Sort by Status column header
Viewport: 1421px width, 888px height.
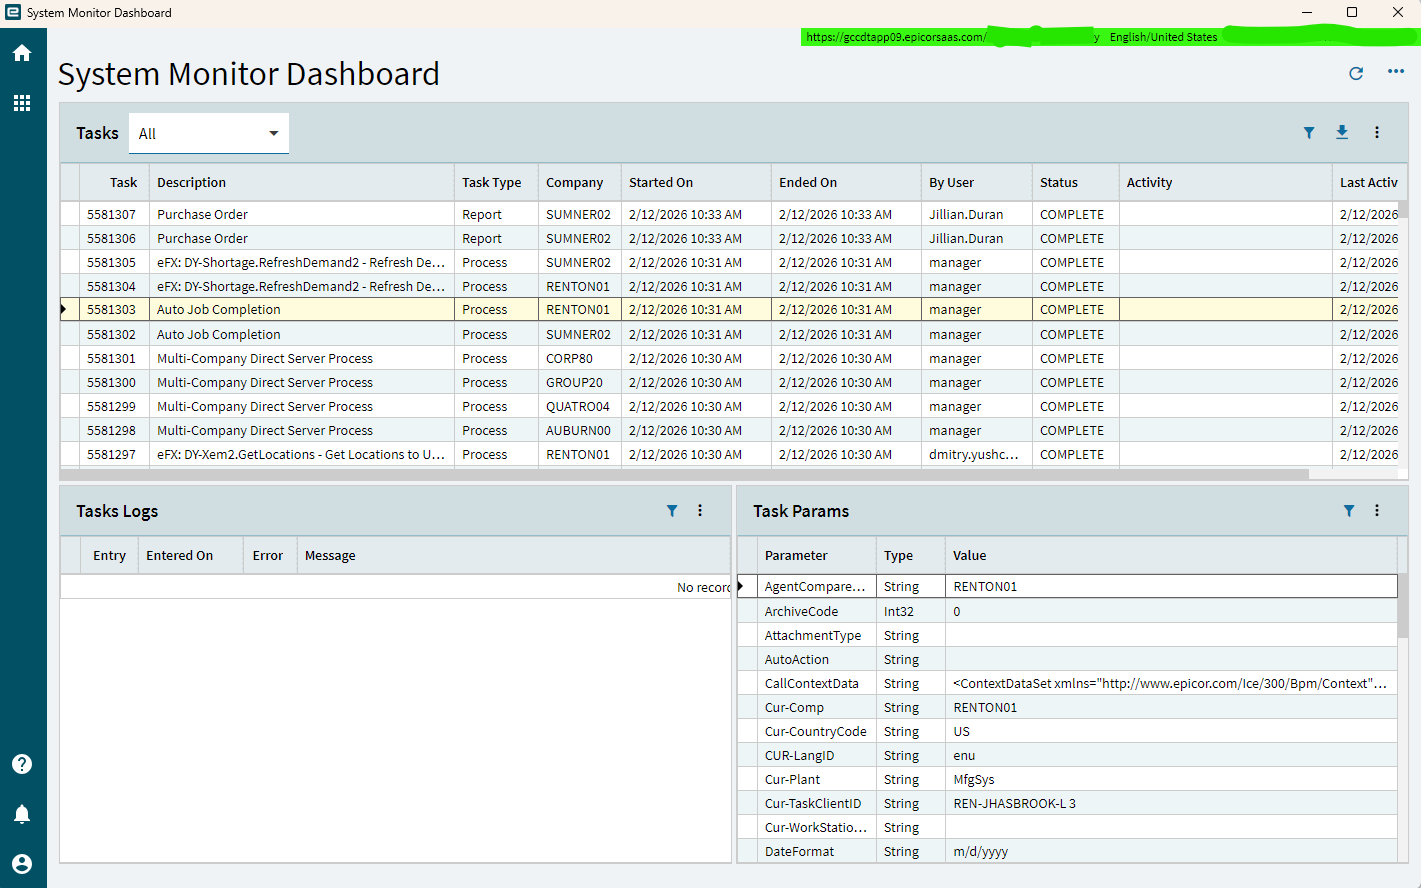pyautogui.click(x=1059, y=183)
